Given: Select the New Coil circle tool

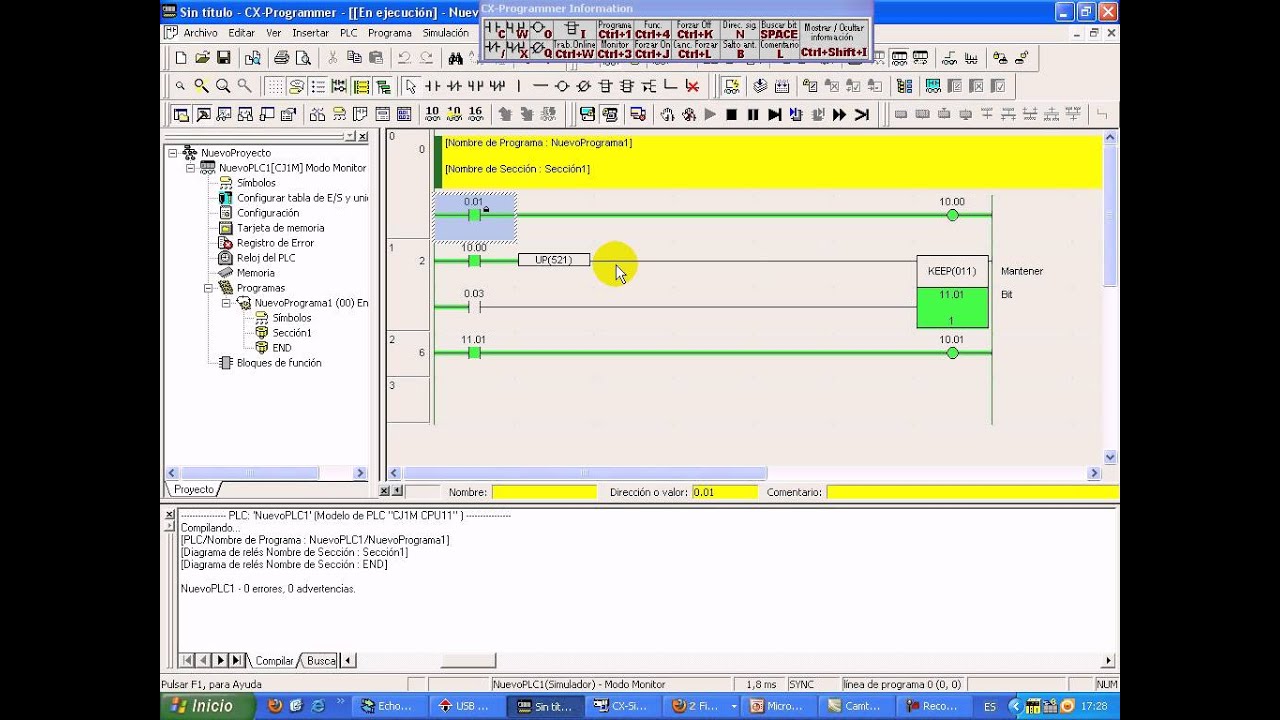Looking at the screenshot, I should 561,86.
